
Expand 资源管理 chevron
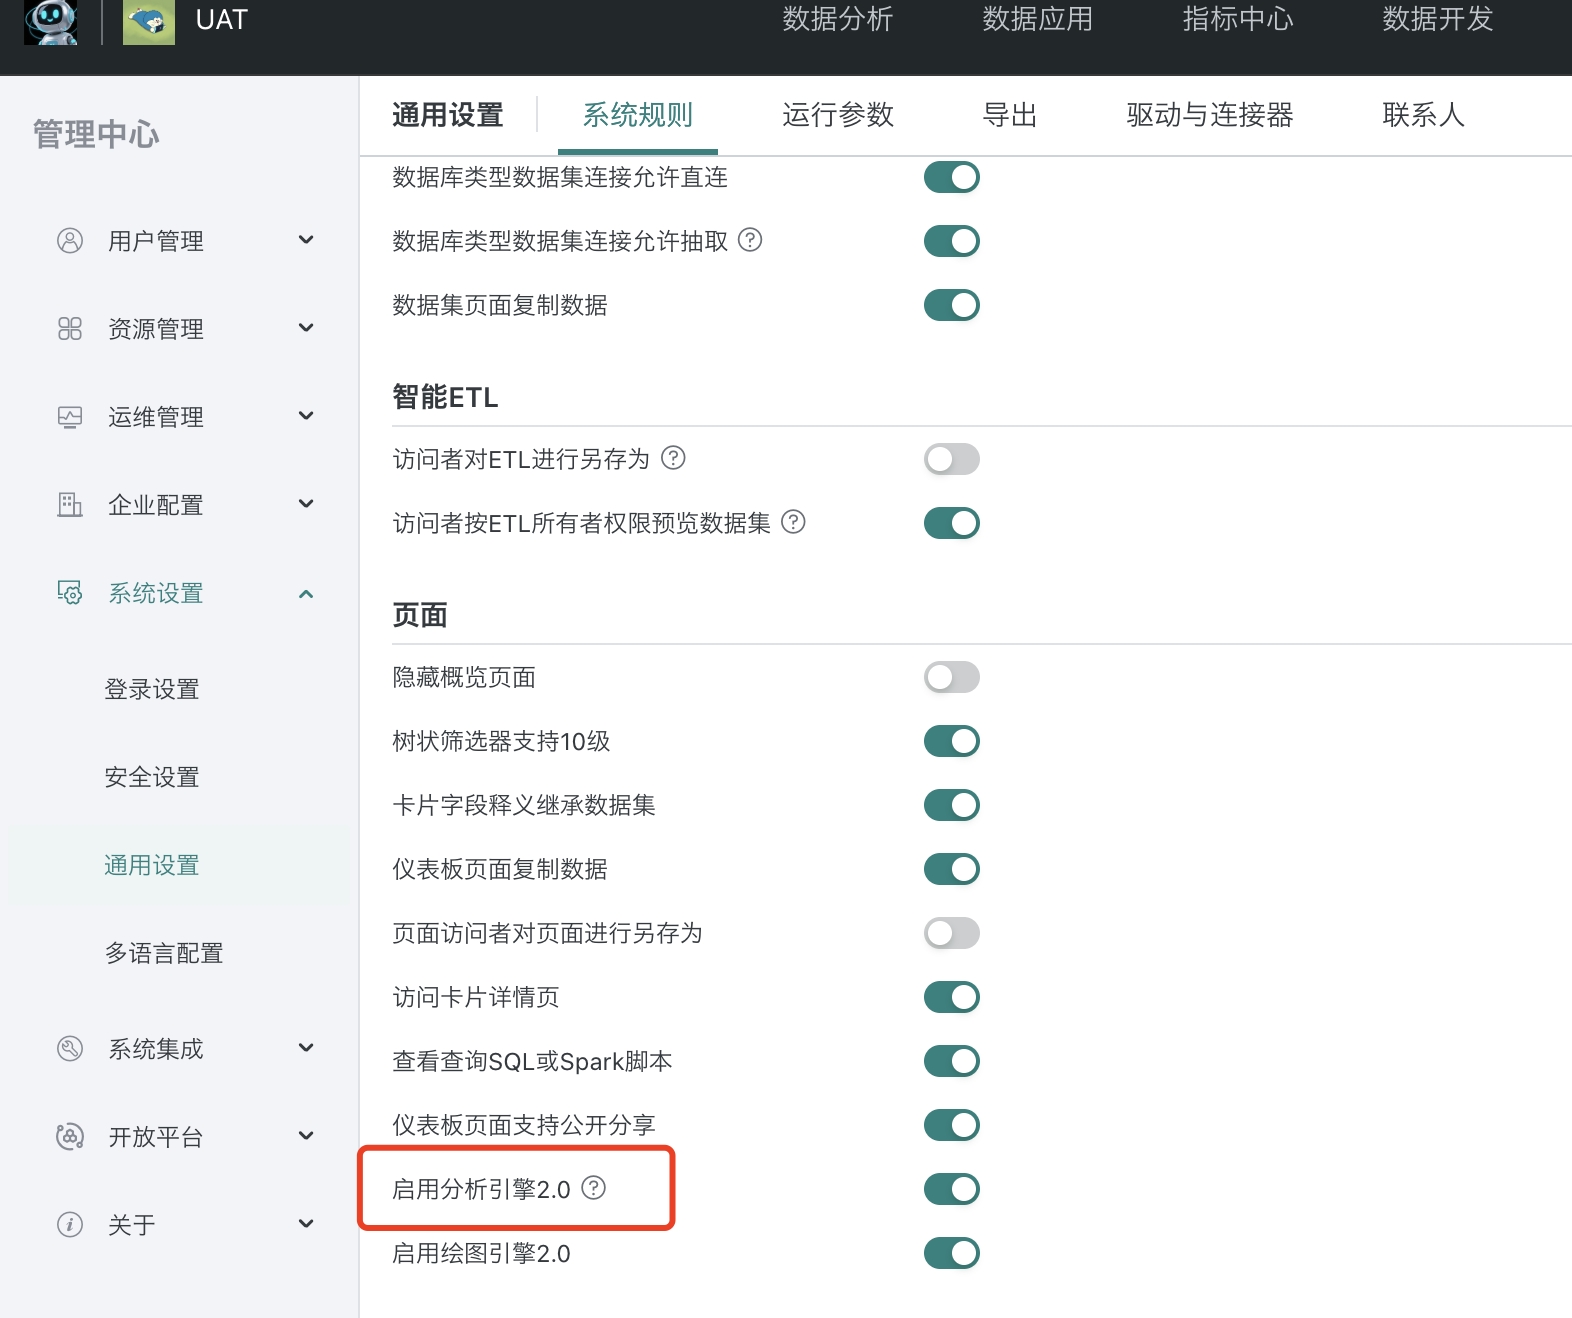306,328
